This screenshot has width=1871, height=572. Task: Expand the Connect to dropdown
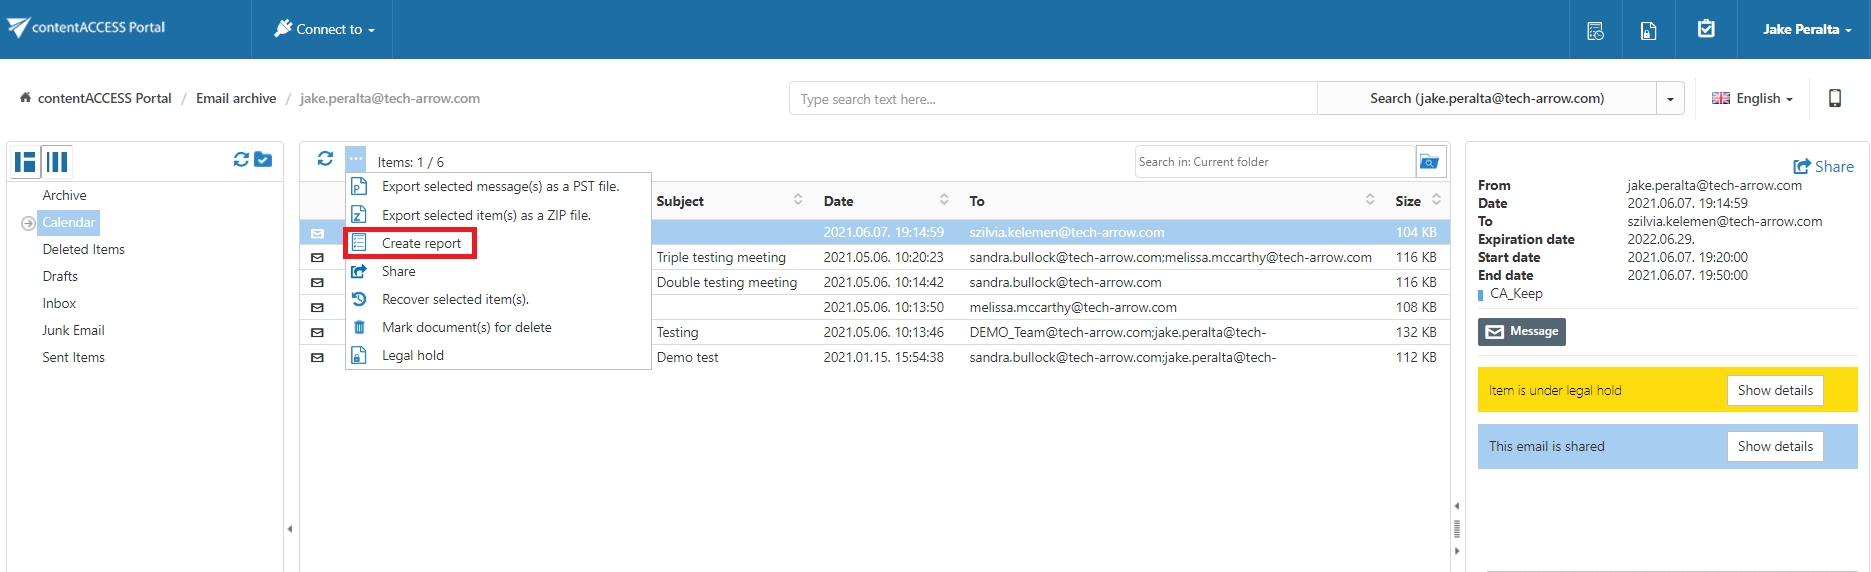click(x=325, y=29)
